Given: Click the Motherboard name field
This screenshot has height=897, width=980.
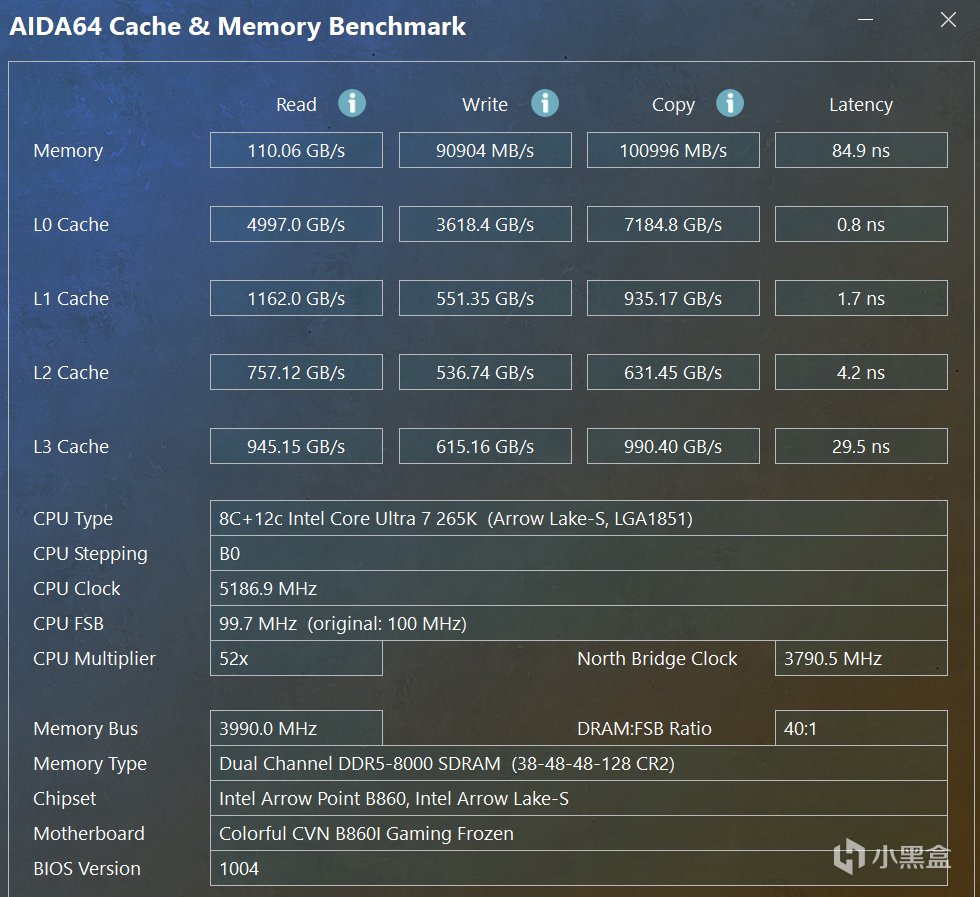Looking at the screenshot, I should pyautogui.click(x=578, y=834).
